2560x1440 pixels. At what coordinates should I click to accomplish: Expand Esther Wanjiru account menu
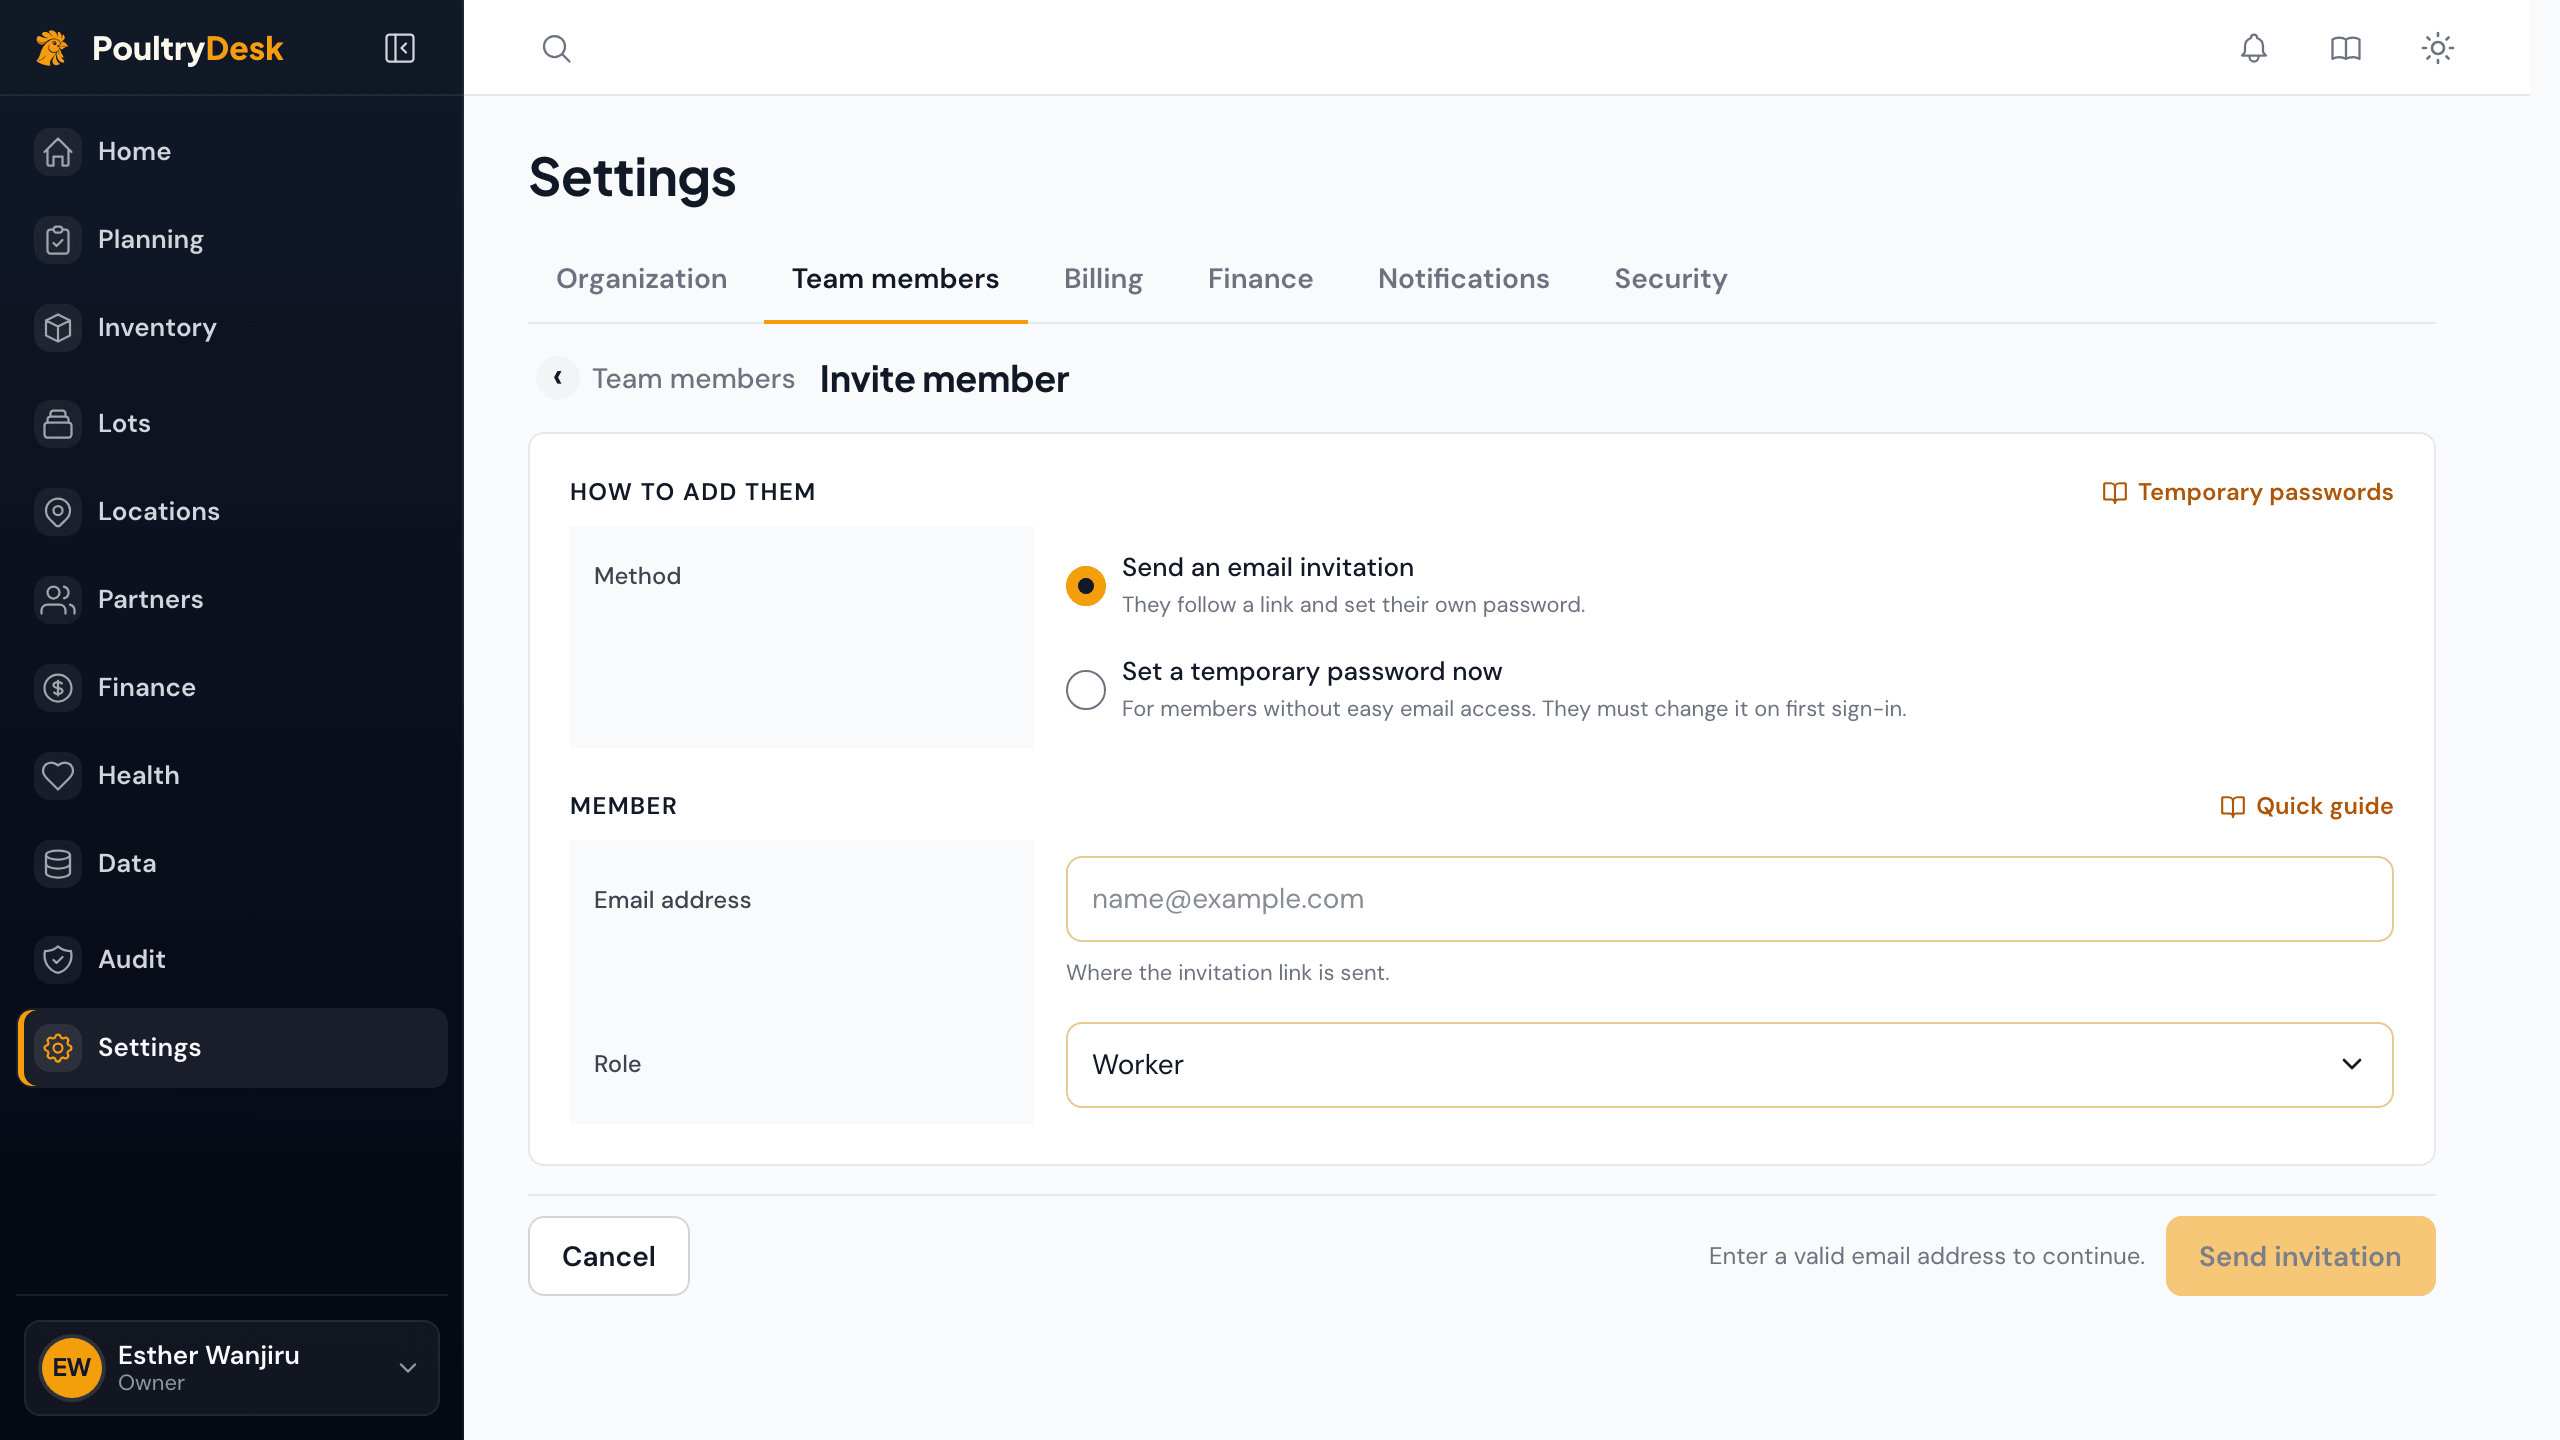pyautogui.click(x=232, y=1368)
